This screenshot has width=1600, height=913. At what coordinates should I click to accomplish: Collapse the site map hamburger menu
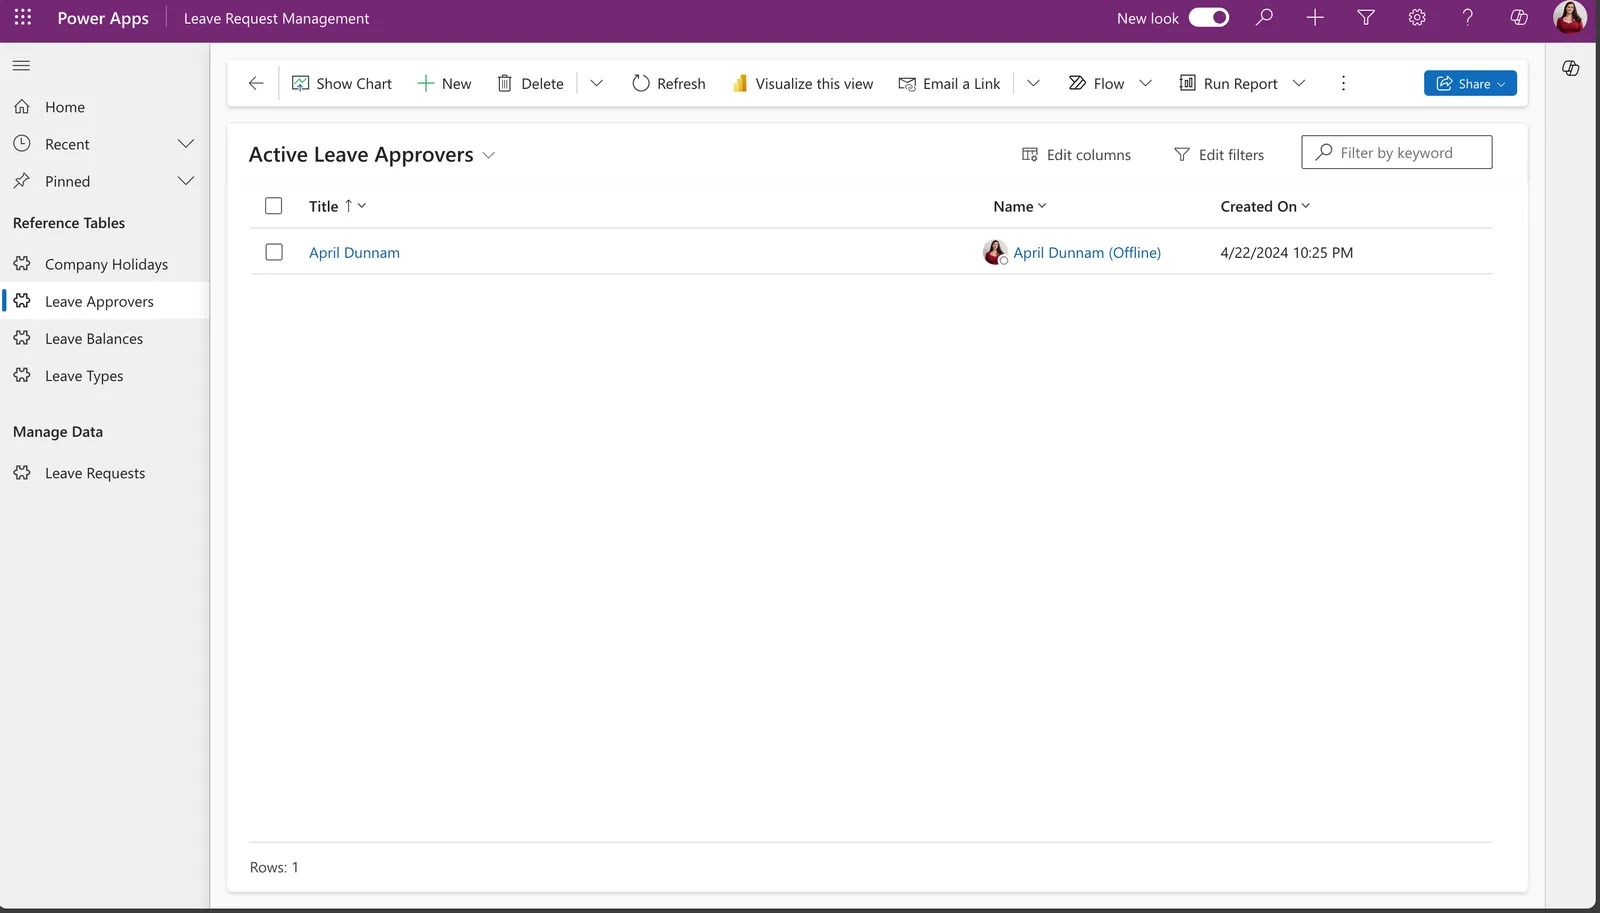click(x=21, y=65)
